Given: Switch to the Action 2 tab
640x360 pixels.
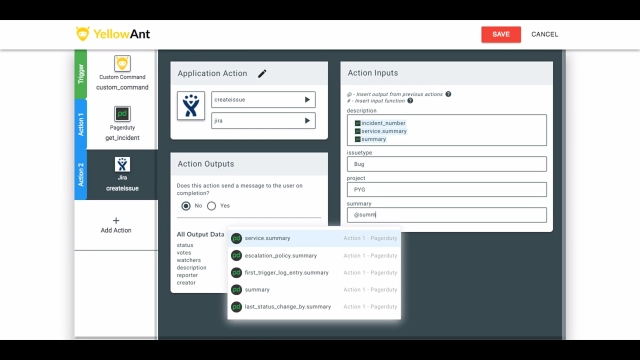Looking at the screenshot, I should point(81,175).
